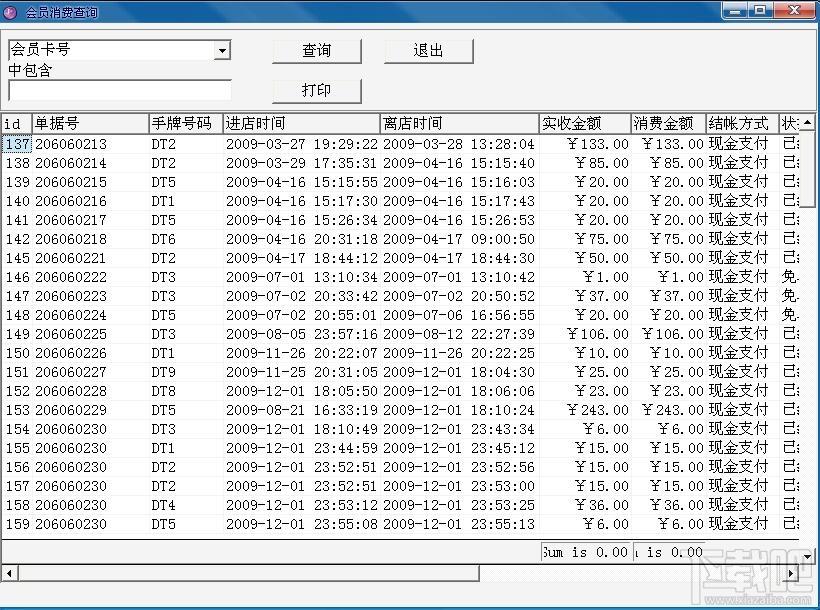Image resolution: width=820 pixels, height=610 pixels.
Task: Click ￥133.00 消费金额 in row 137
Action: click(673, 144)
